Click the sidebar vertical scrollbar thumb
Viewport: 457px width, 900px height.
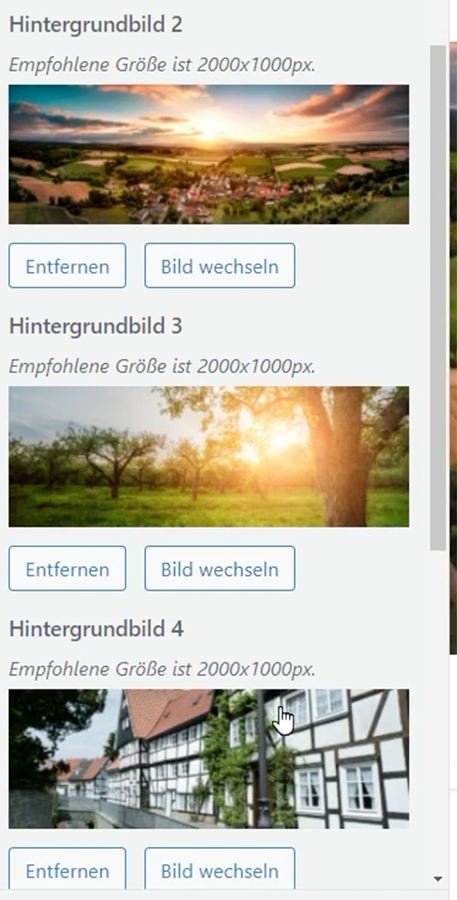438,298
